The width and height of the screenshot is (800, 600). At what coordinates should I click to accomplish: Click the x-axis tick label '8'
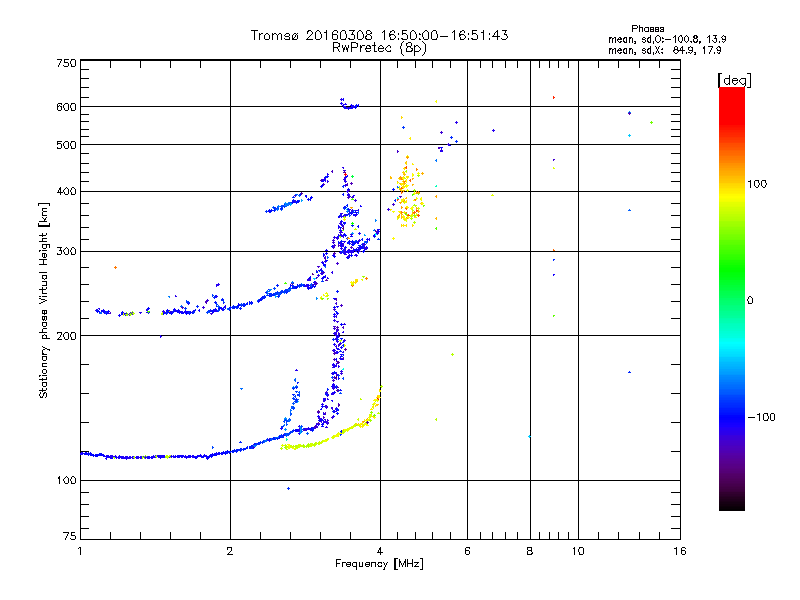point(530,551)
